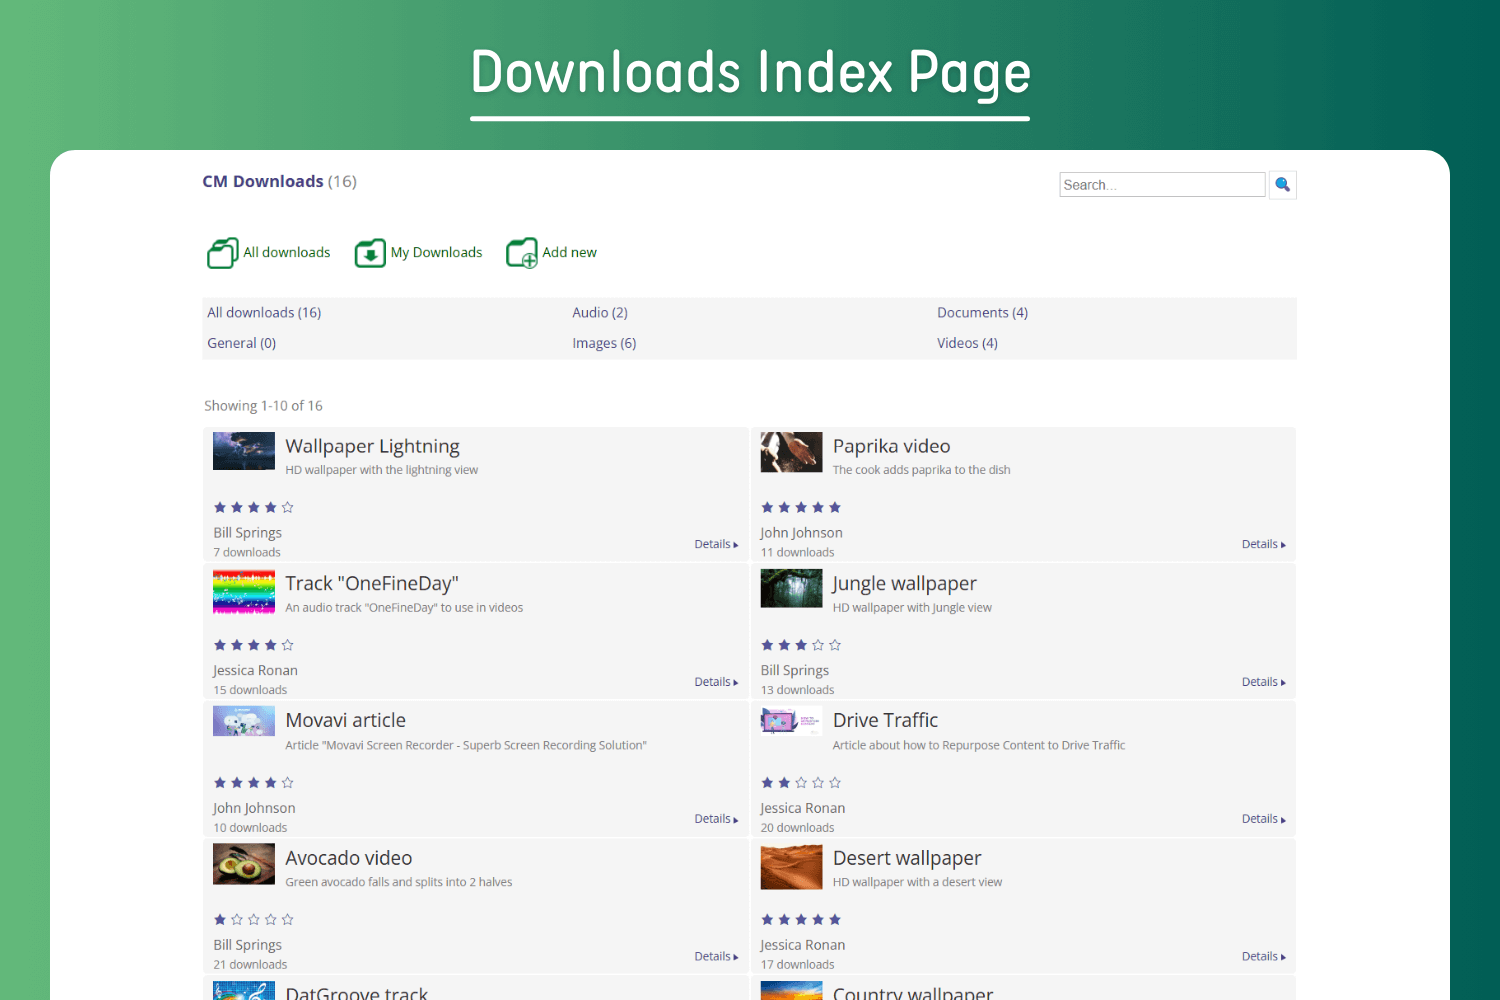Click the star rating of Jungle wallpaper
1500x1000 pixels.
801,645
